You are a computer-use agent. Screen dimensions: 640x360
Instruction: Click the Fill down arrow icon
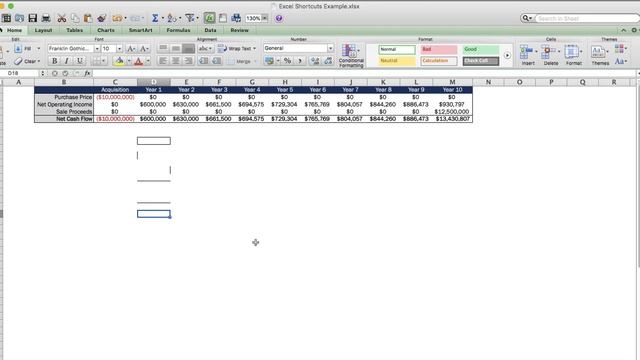tap(18, 49)
